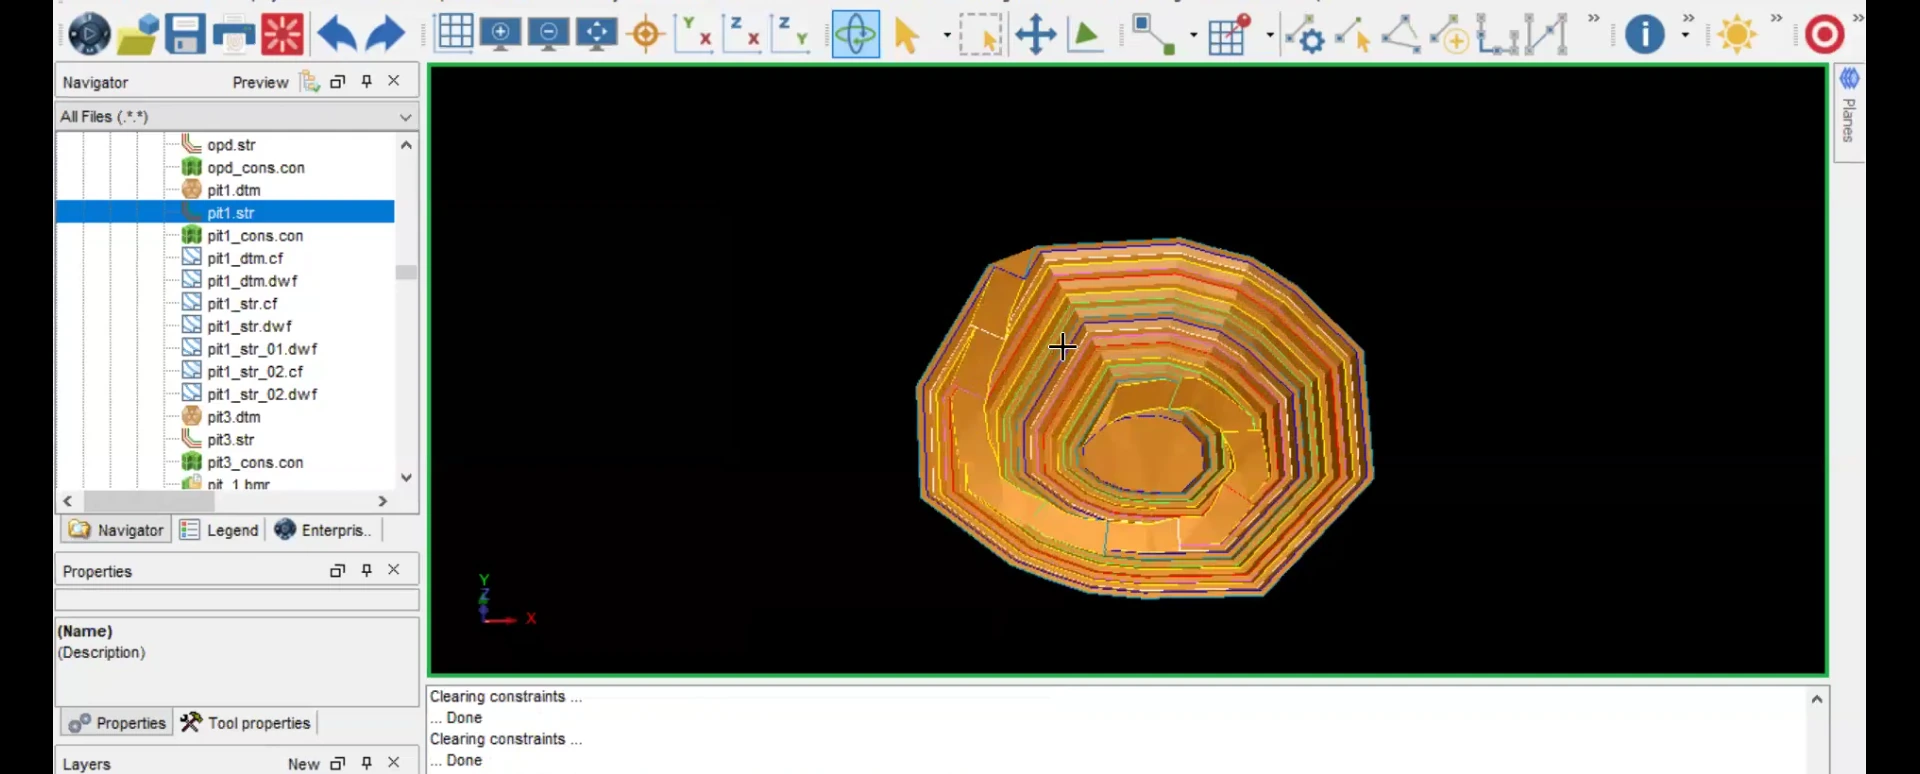Click file tree scroll down arrow
Screen dimensions: 1920x774
coord(406,477)
